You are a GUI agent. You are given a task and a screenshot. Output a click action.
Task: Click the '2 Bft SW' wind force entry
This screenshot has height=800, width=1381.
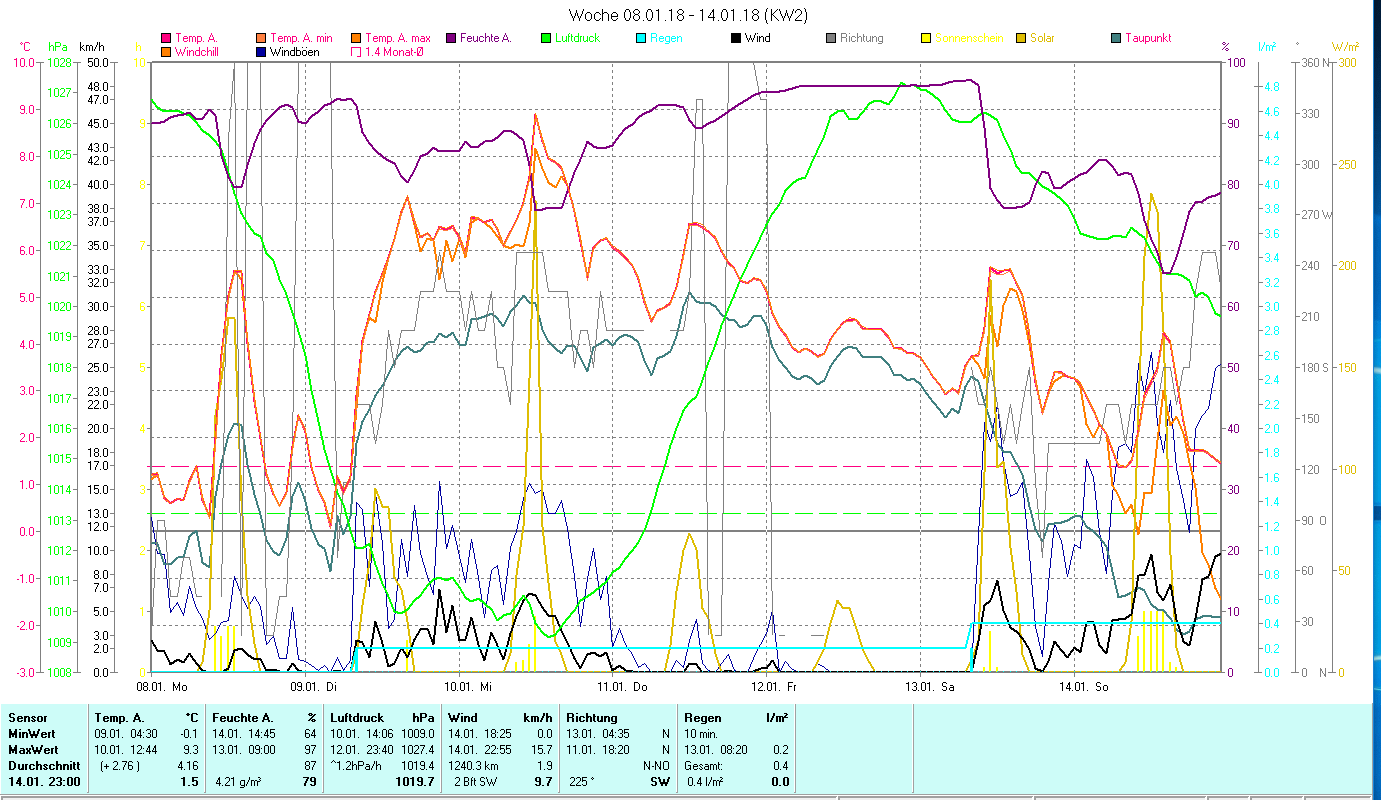point(478,782)
